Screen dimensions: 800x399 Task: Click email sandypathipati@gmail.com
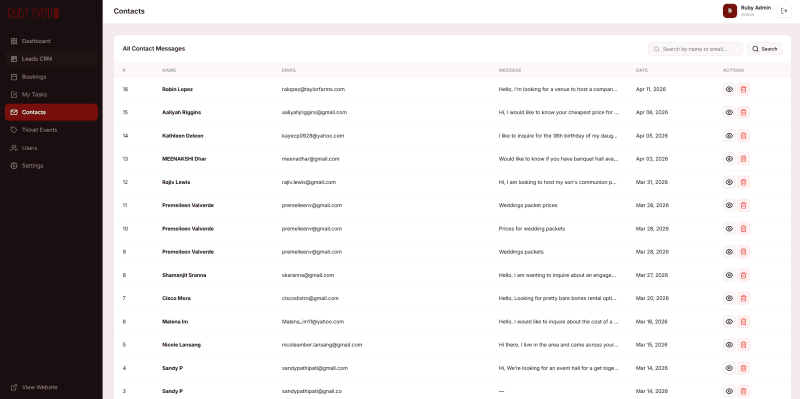pyautogui.click(x=315, y=368)
